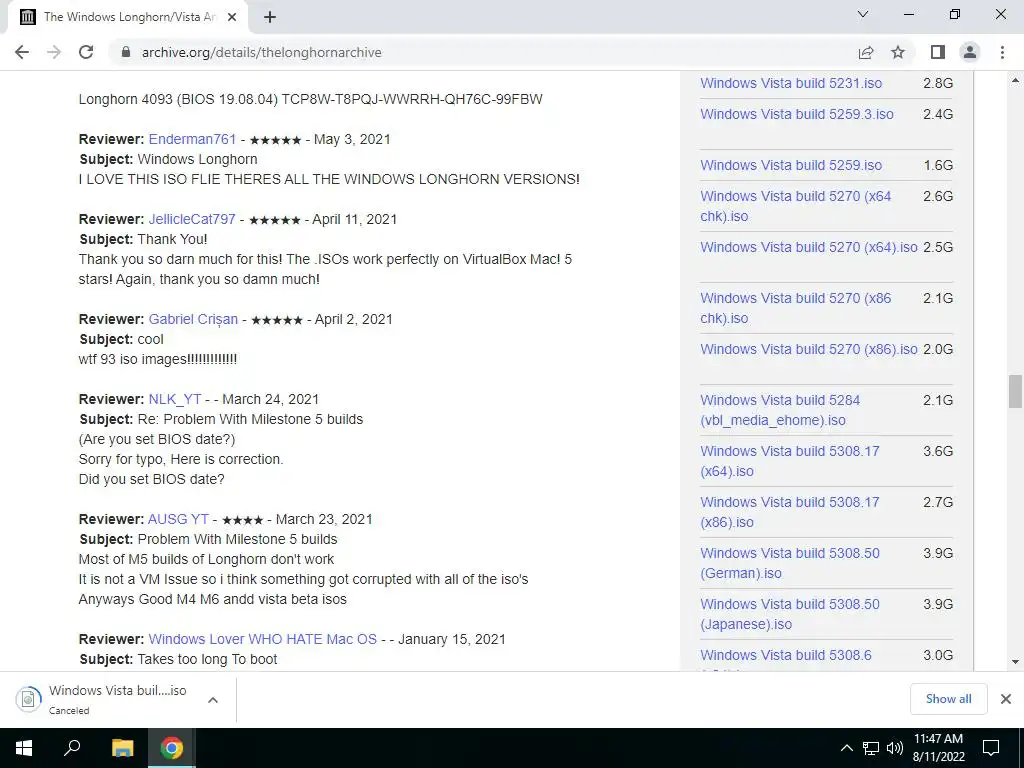Viewport: 1024px width, 768px height.
Task: Click Chrome icon in the taskbar
Action: click(172, 748)
